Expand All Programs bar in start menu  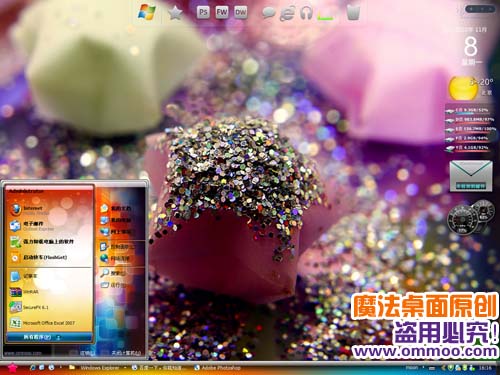pyautogui.click(x=49, y=337)
